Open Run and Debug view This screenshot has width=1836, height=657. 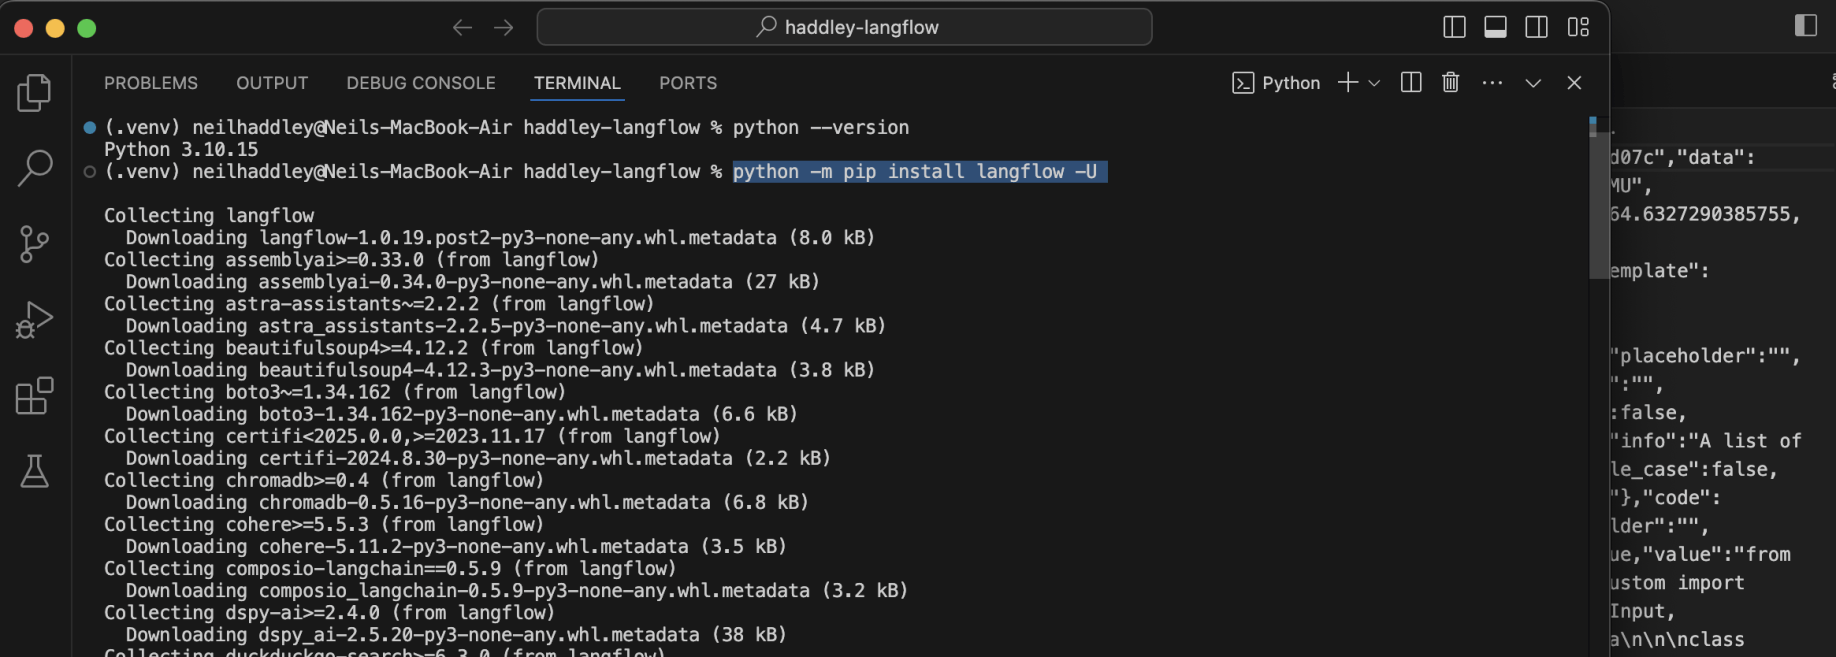point(35,320)
